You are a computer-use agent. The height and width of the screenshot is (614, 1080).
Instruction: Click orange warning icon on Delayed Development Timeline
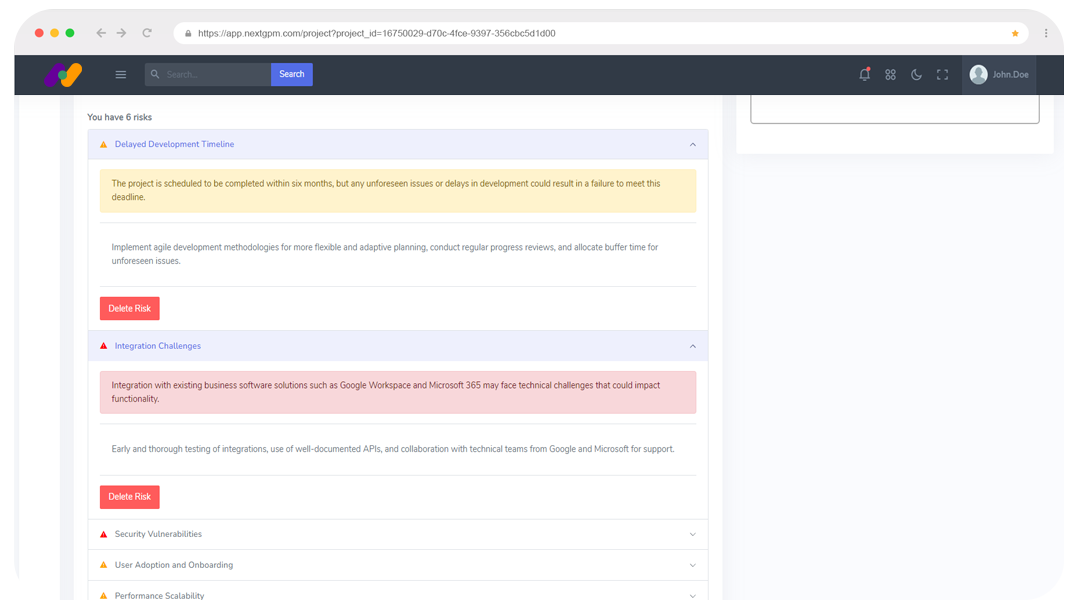click(x=103, y=145)
